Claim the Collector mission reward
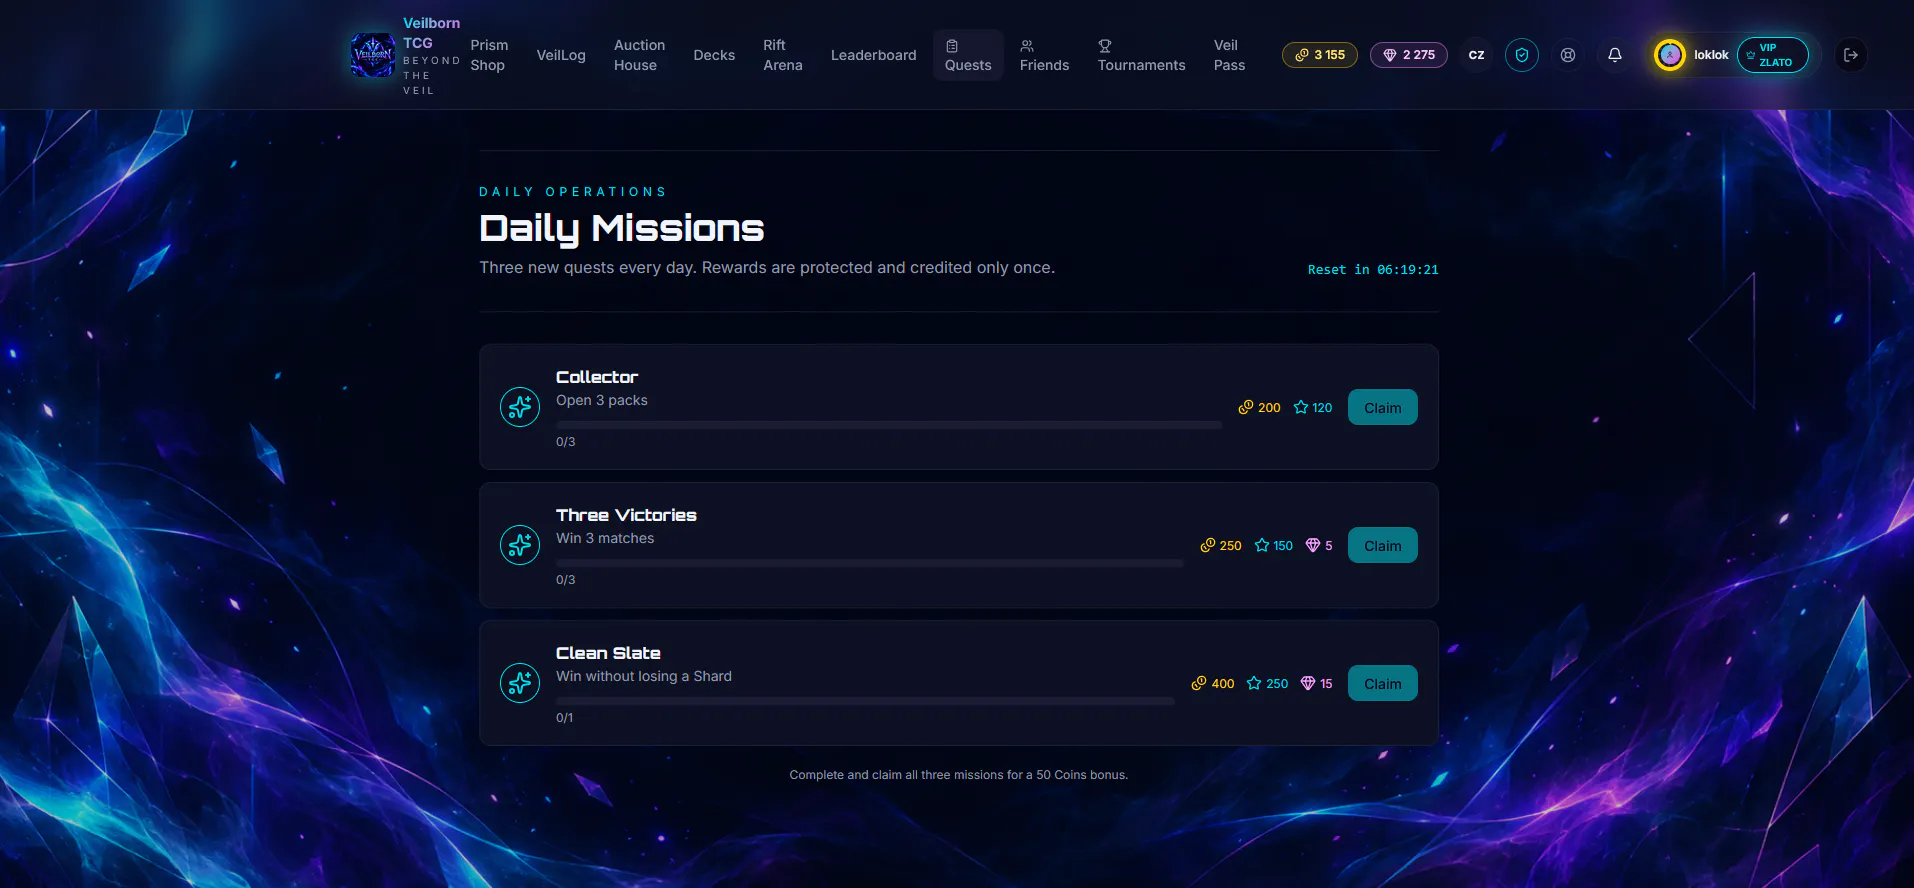 point(1382,407)
